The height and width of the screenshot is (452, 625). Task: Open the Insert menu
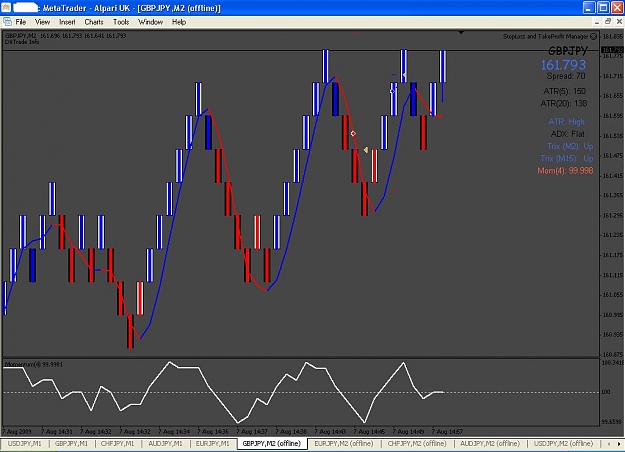[67, 22]
